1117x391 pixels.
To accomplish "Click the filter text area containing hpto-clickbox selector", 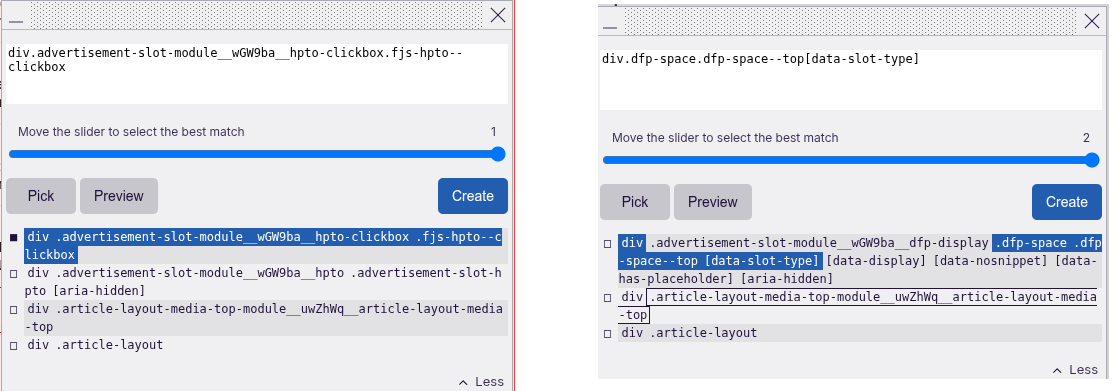I will pos(256,74).
